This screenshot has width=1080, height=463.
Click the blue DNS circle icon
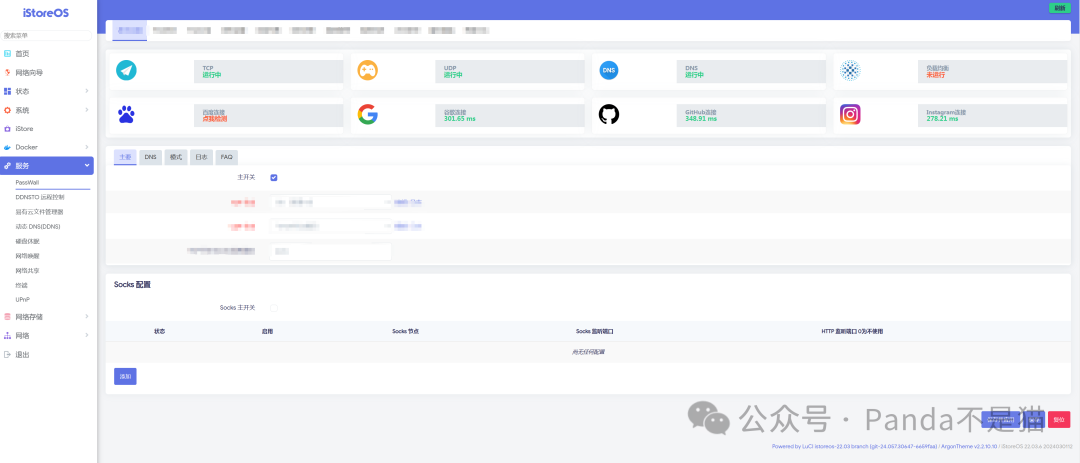click(x=609, y=70)
